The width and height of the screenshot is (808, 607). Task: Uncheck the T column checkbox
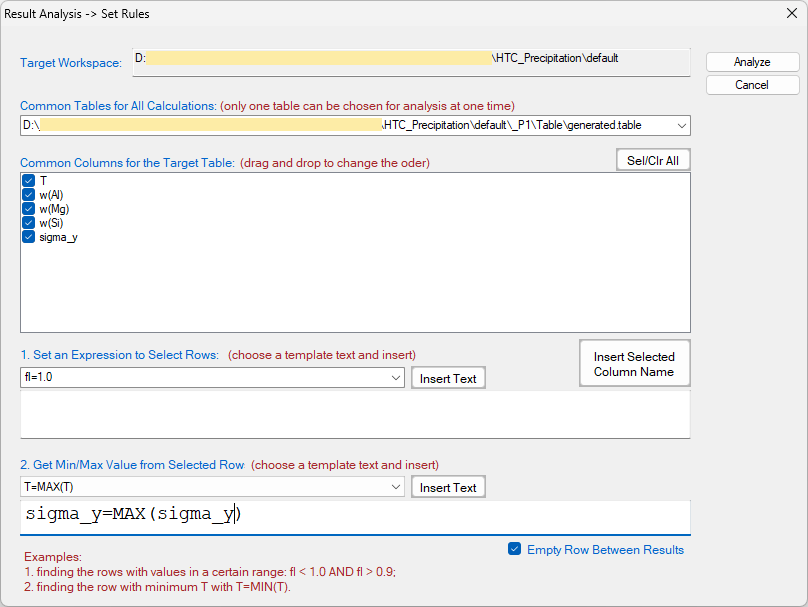[x=29, y=181]
